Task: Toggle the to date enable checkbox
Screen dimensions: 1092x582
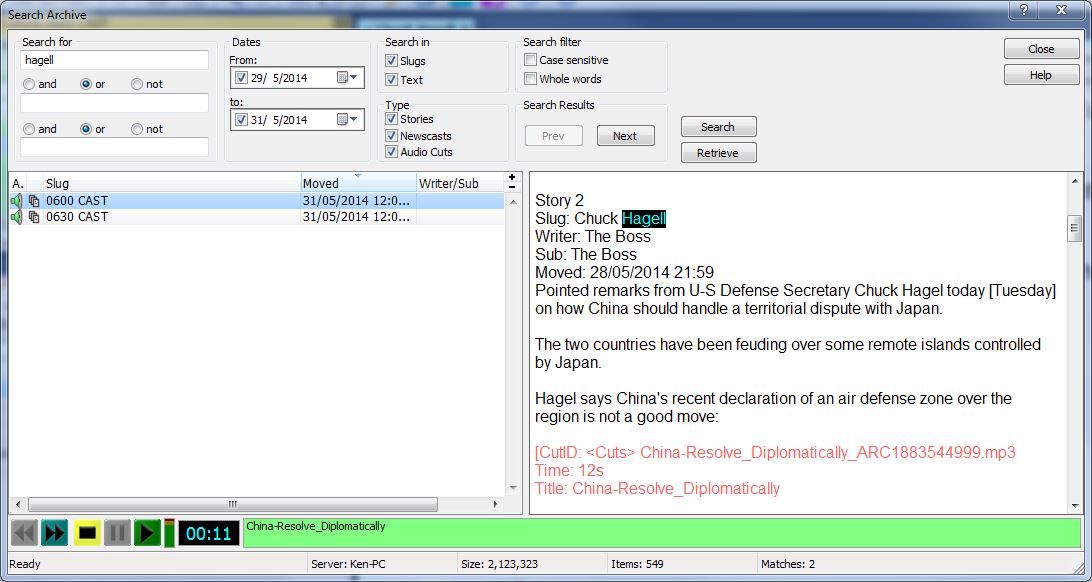Action: pos(241,120)
